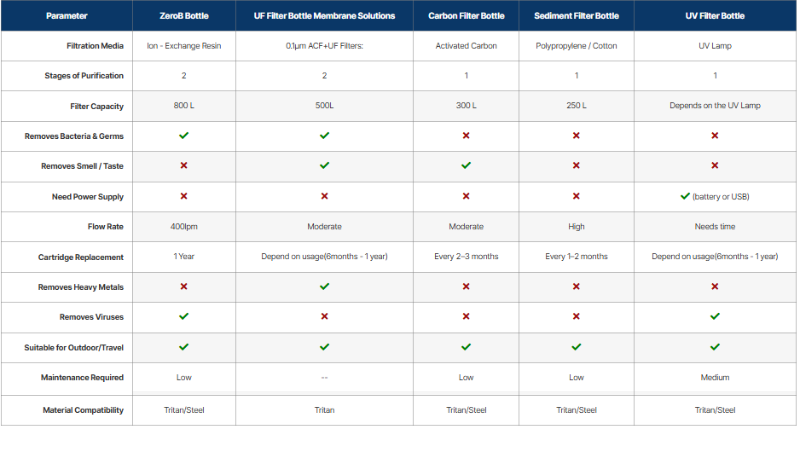Click UF Filter Bottle check for Removes Heavy Metals
Viewport: 800px width, 450px height.
coord(324,287)
